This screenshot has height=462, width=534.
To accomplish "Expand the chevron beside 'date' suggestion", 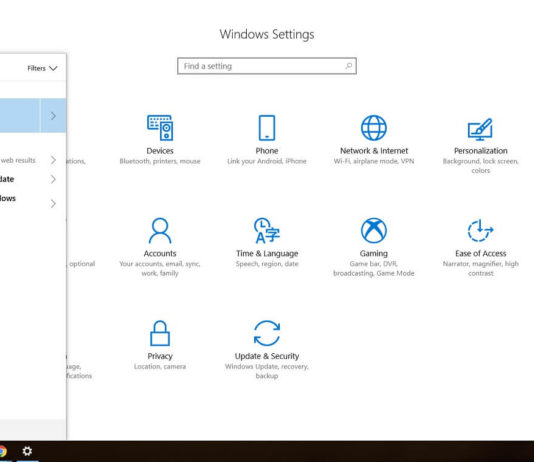I will coord(53,179).
